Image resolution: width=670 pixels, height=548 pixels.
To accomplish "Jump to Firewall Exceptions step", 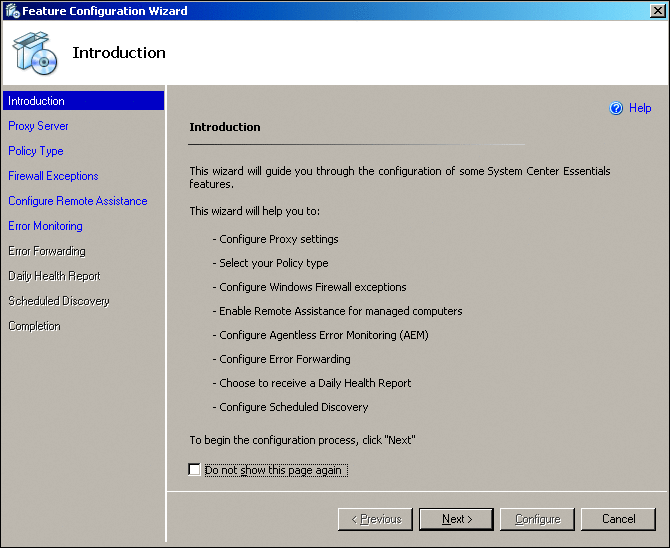I will [x=53, y=176].
